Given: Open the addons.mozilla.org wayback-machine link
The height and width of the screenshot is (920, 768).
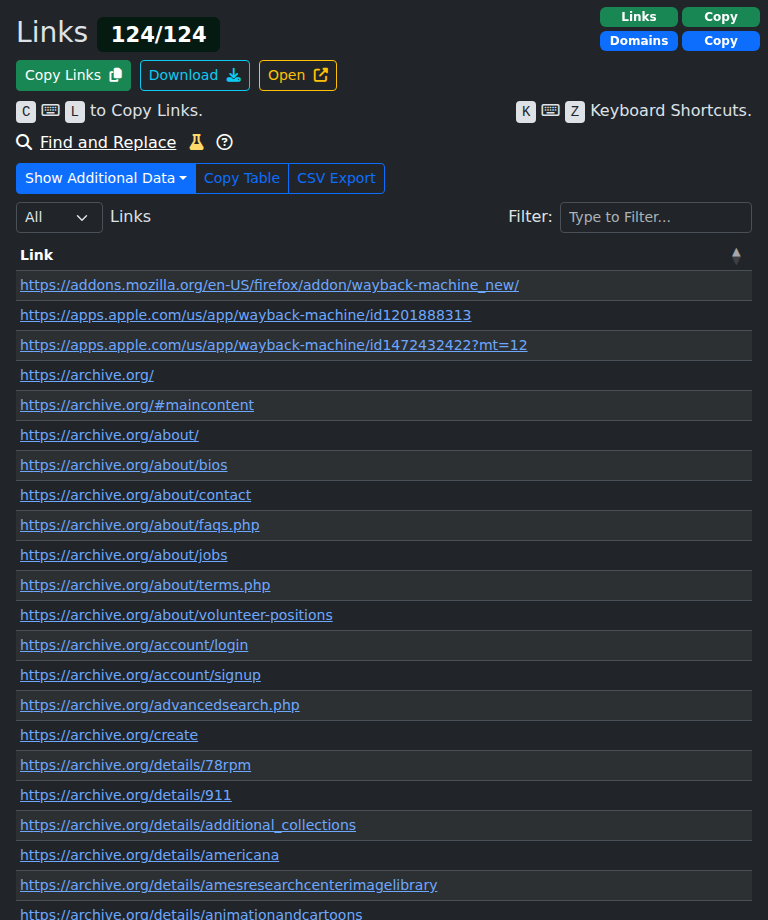Looking at the screenshot, I should pyautogui.click(x=269, y=285).
